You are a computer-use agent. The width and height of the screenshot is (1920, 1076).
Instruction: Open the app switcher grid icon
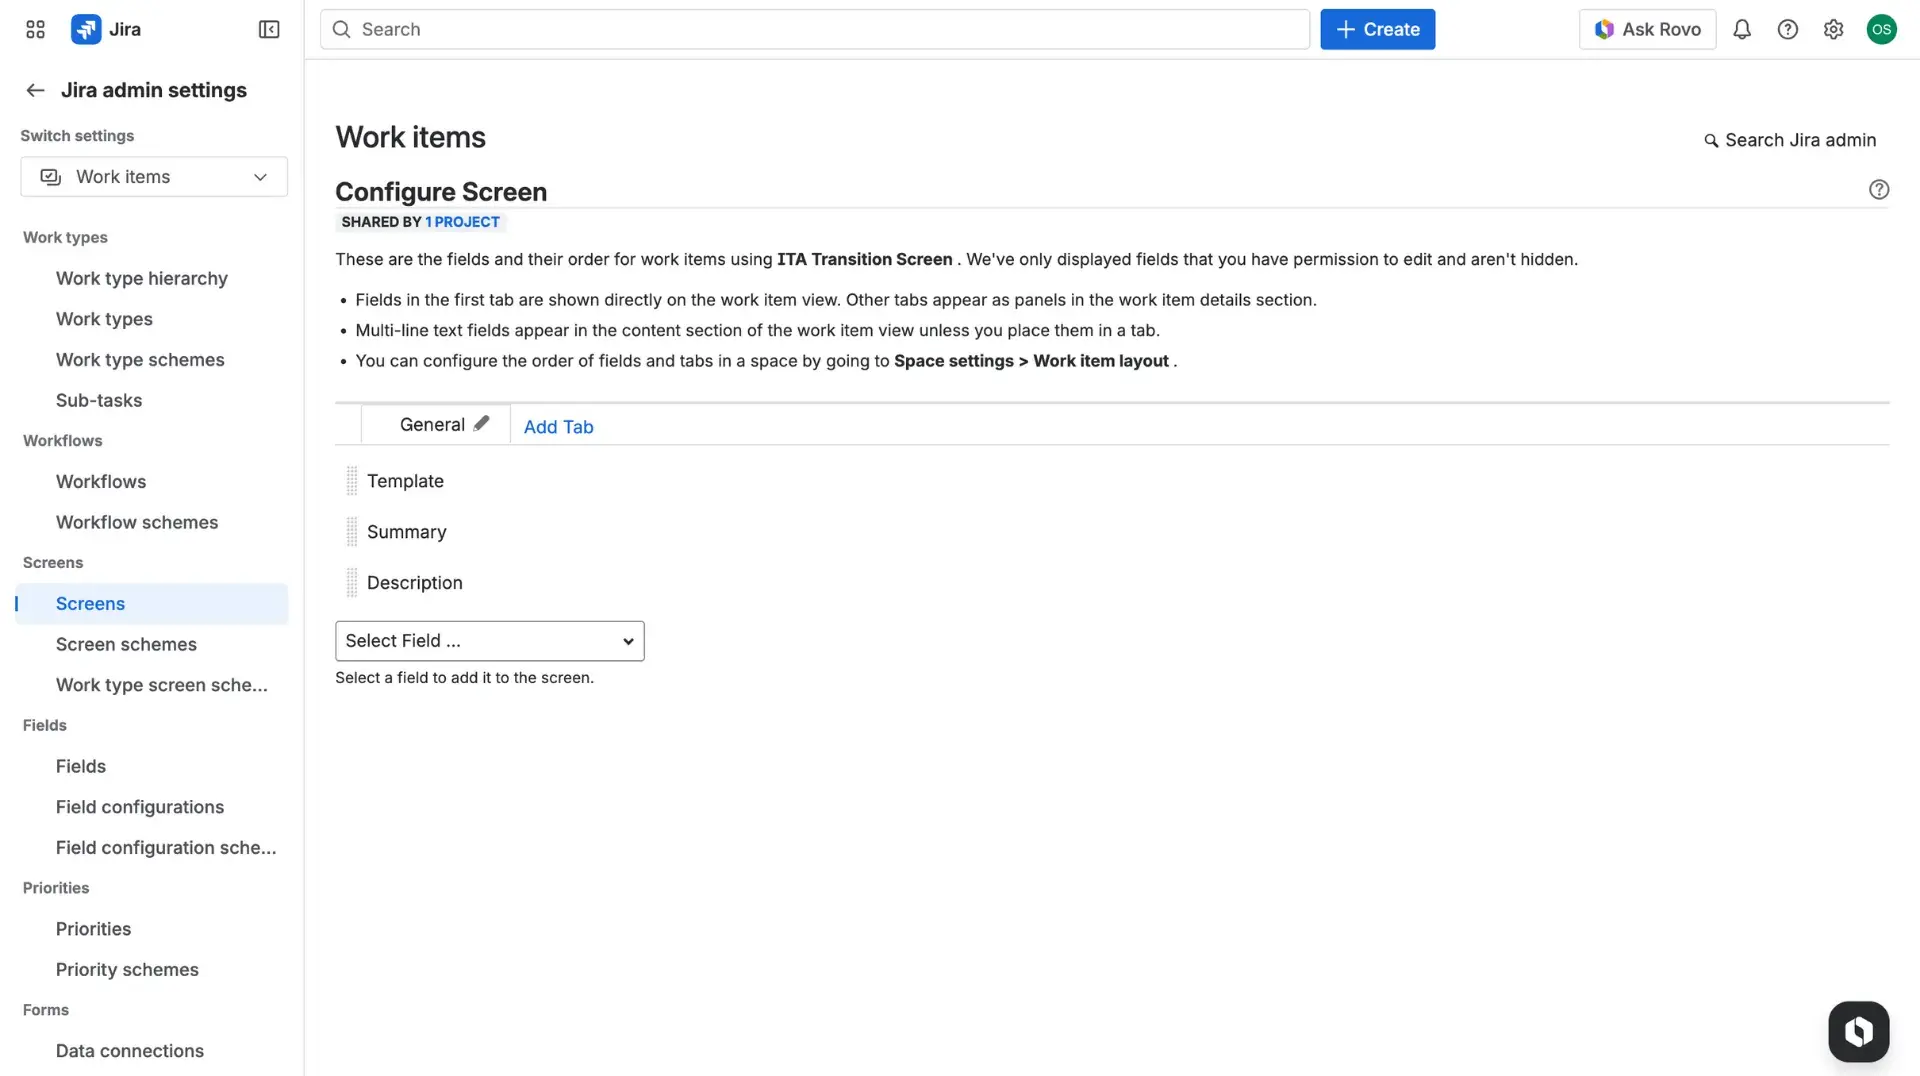pos(35,29)
